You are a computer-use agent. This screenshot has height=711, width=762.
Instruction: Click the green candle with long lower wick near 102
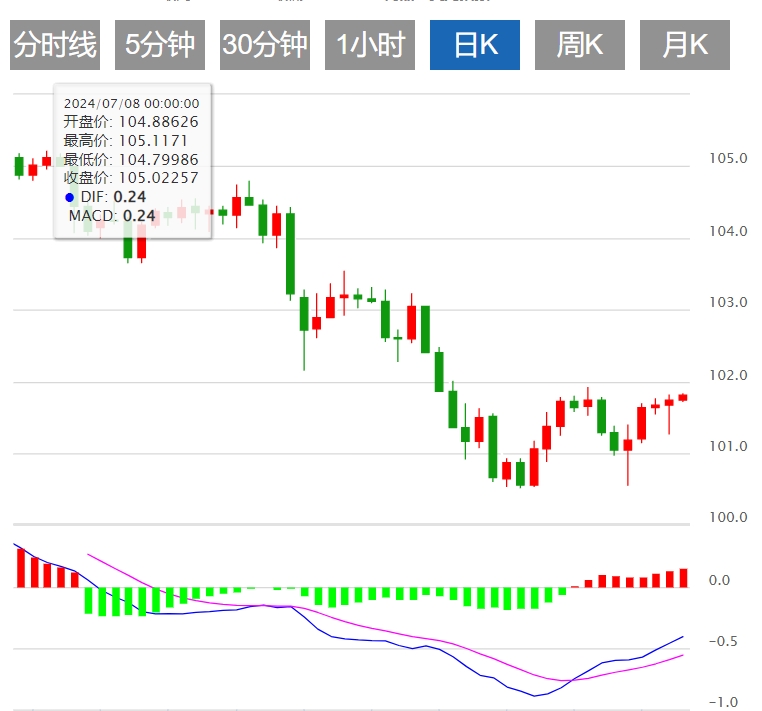(x=304, y=330)
